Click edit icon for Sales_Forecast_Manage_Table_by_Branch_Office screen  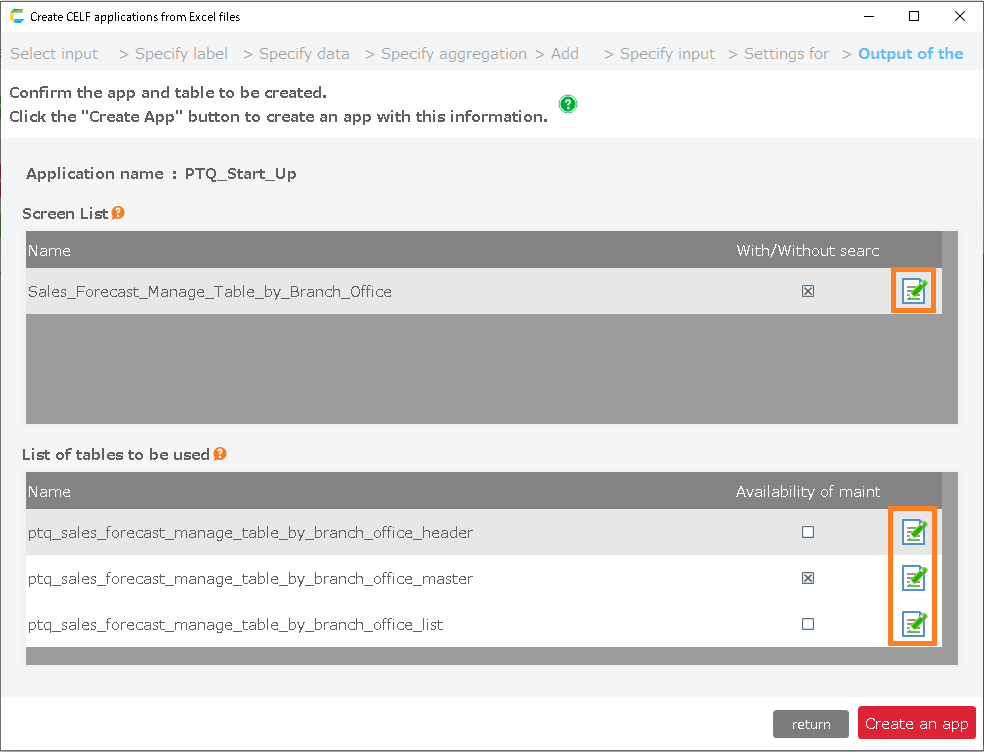(914, 291)
